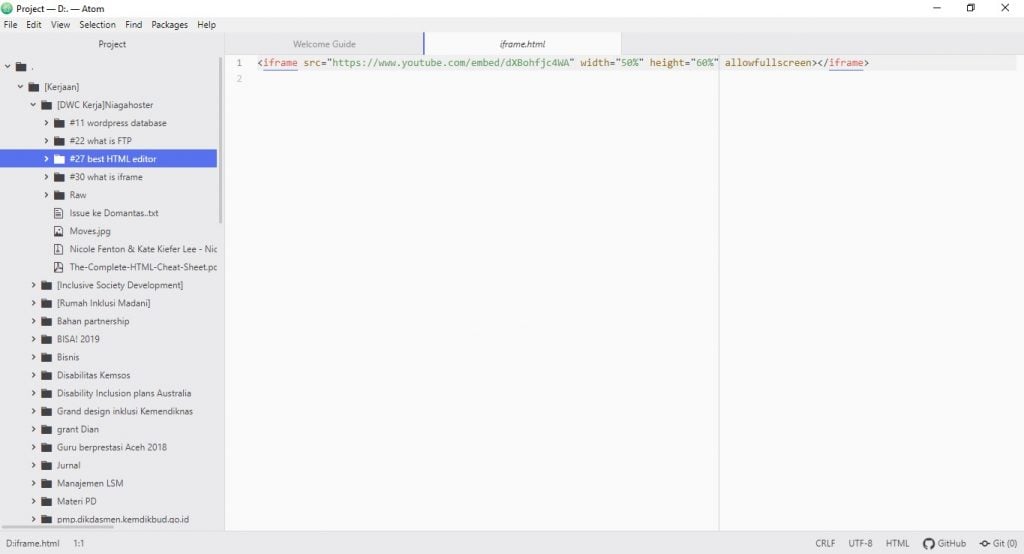This screenshot has width=1024, height=554.
Task: Click the root project folder icon
Action: pos(21,67)
